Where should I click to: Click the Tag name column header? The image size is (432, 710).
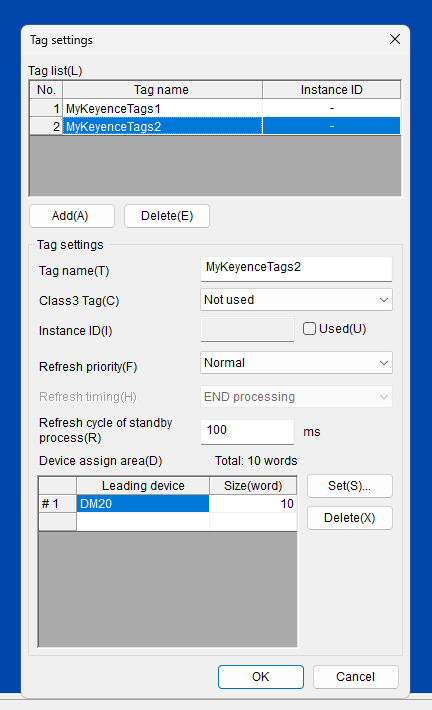[x=162, y=90]
